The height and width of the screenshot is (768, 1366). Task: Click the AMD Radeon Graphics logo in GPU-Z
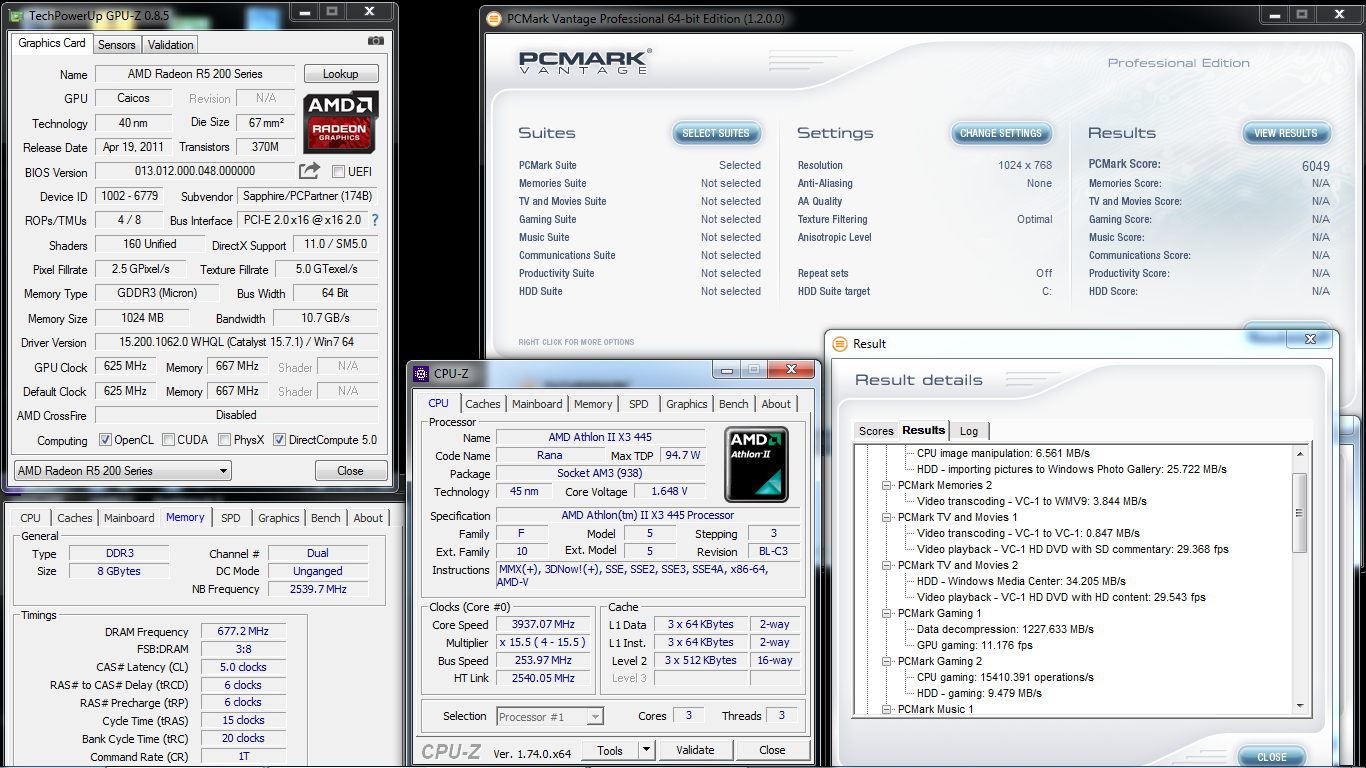pos(341,121)
